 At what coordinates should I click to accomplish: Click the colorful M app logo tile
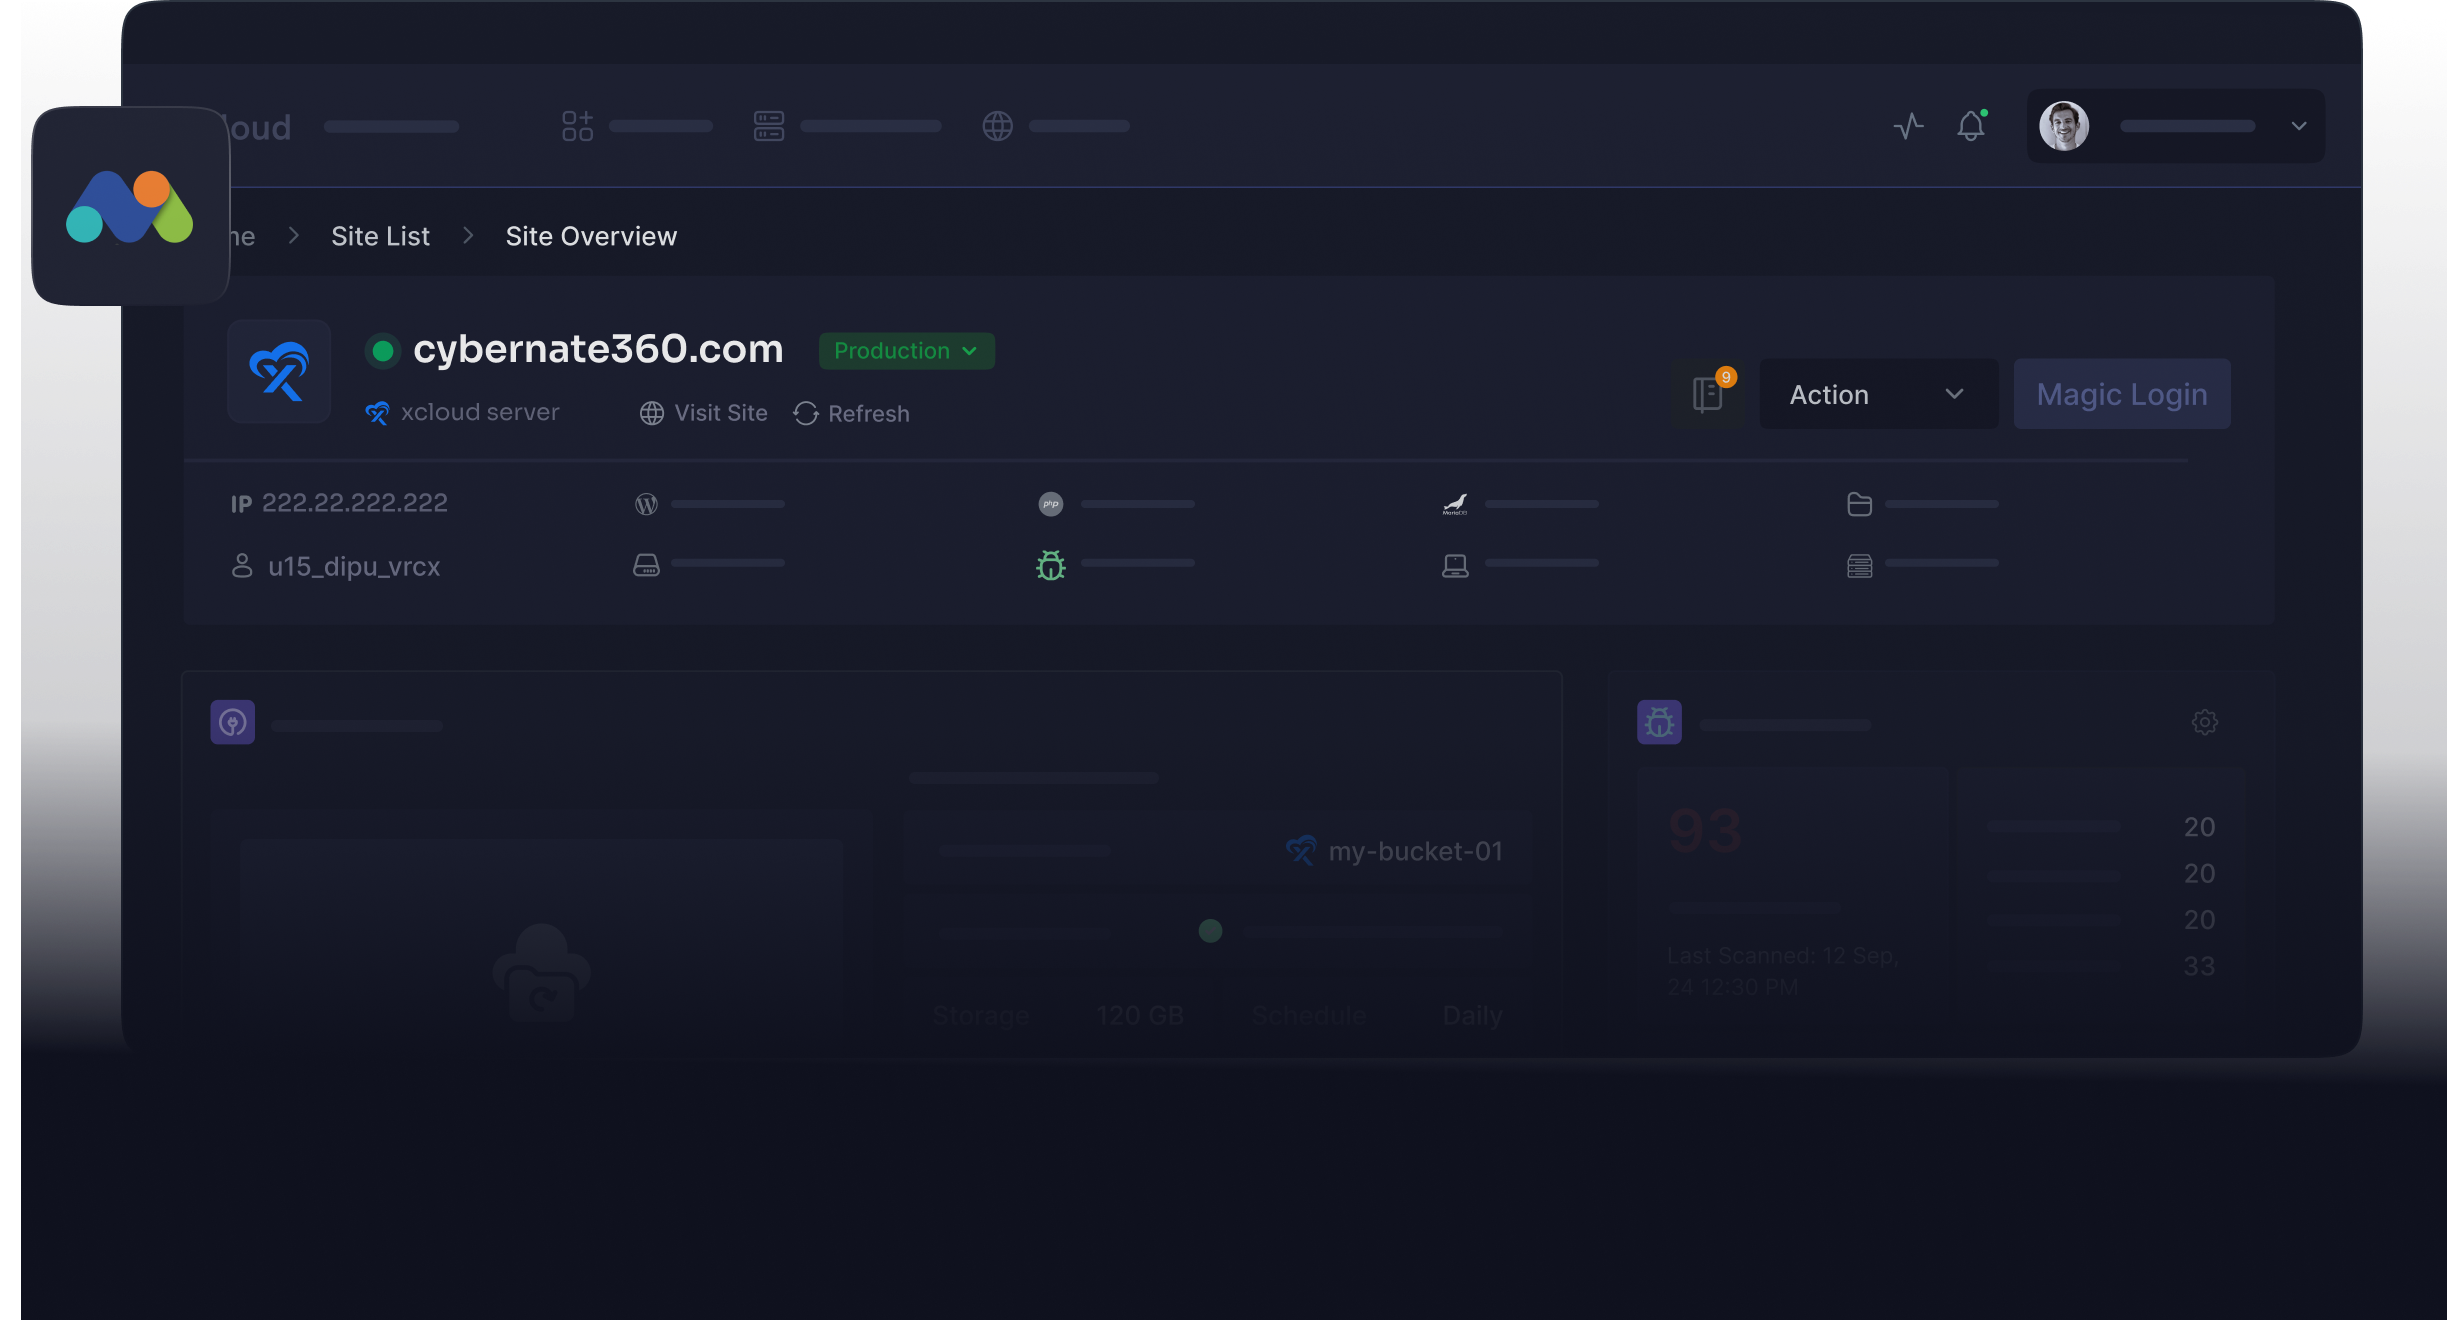[x=131, y=206]
